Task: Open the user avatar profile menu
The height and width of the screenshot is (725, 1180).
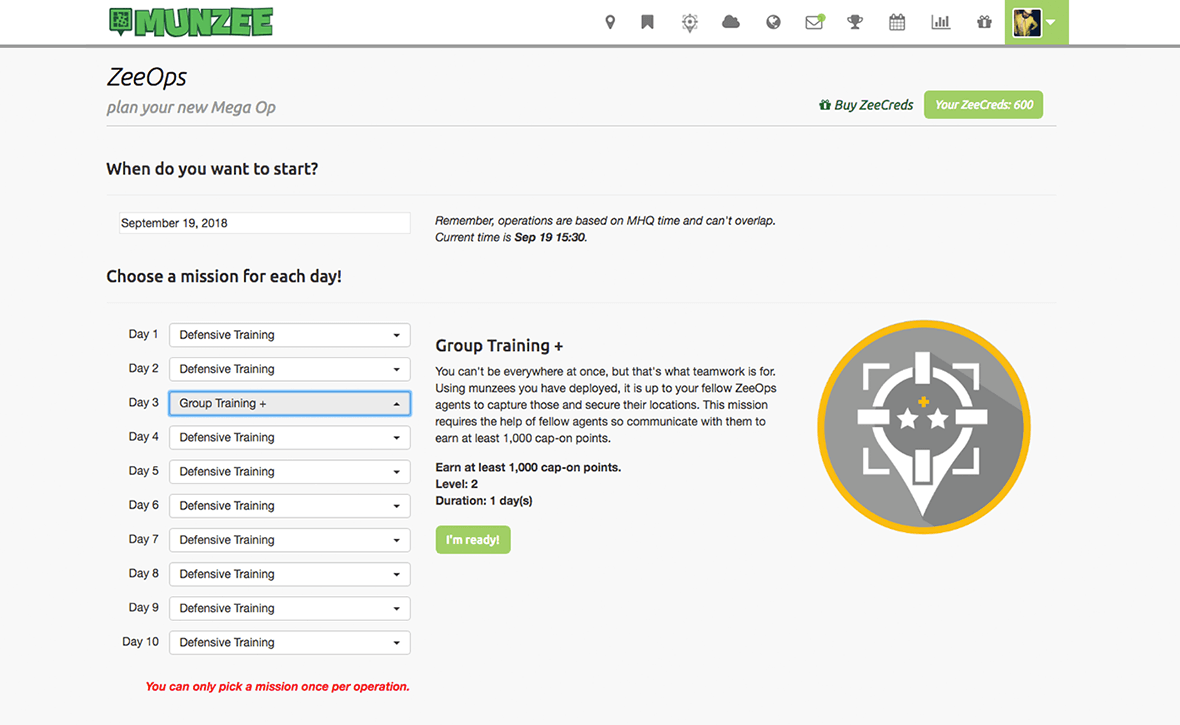Action: (1036, 23)
